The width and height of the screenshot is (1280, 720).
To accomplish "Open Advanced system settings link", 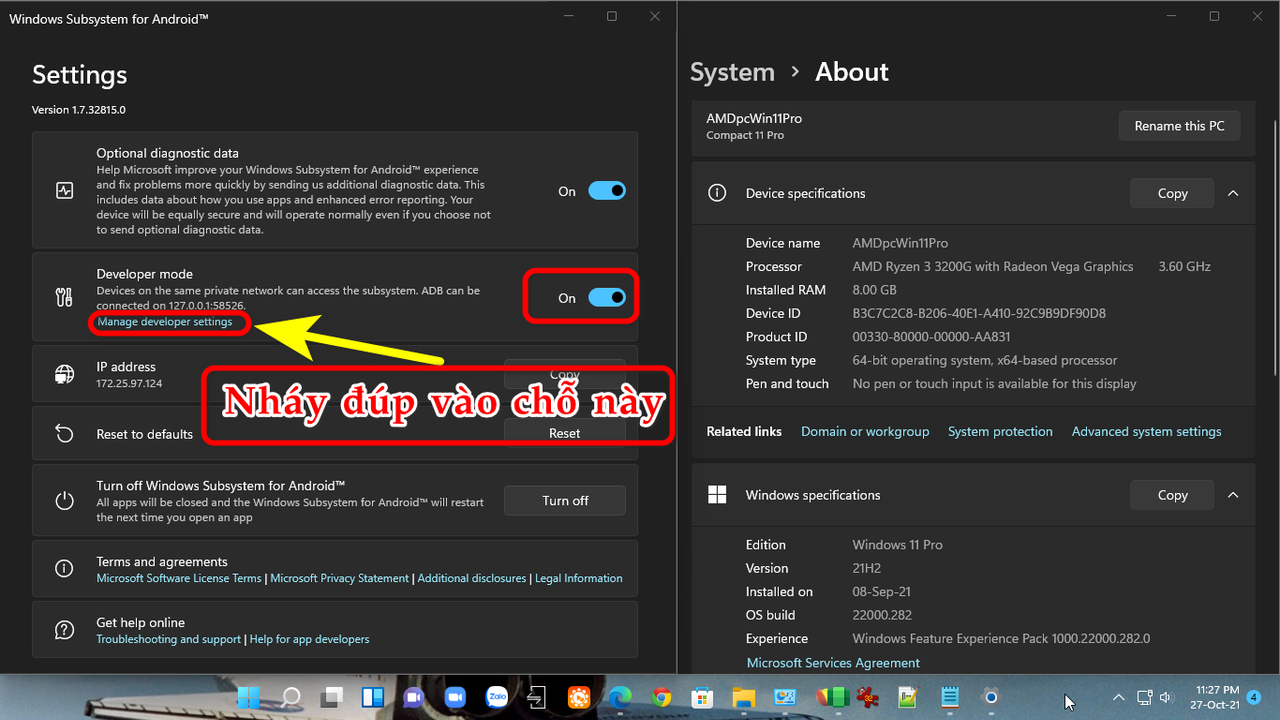I will pyautogui.click(x=1147, y=432).
